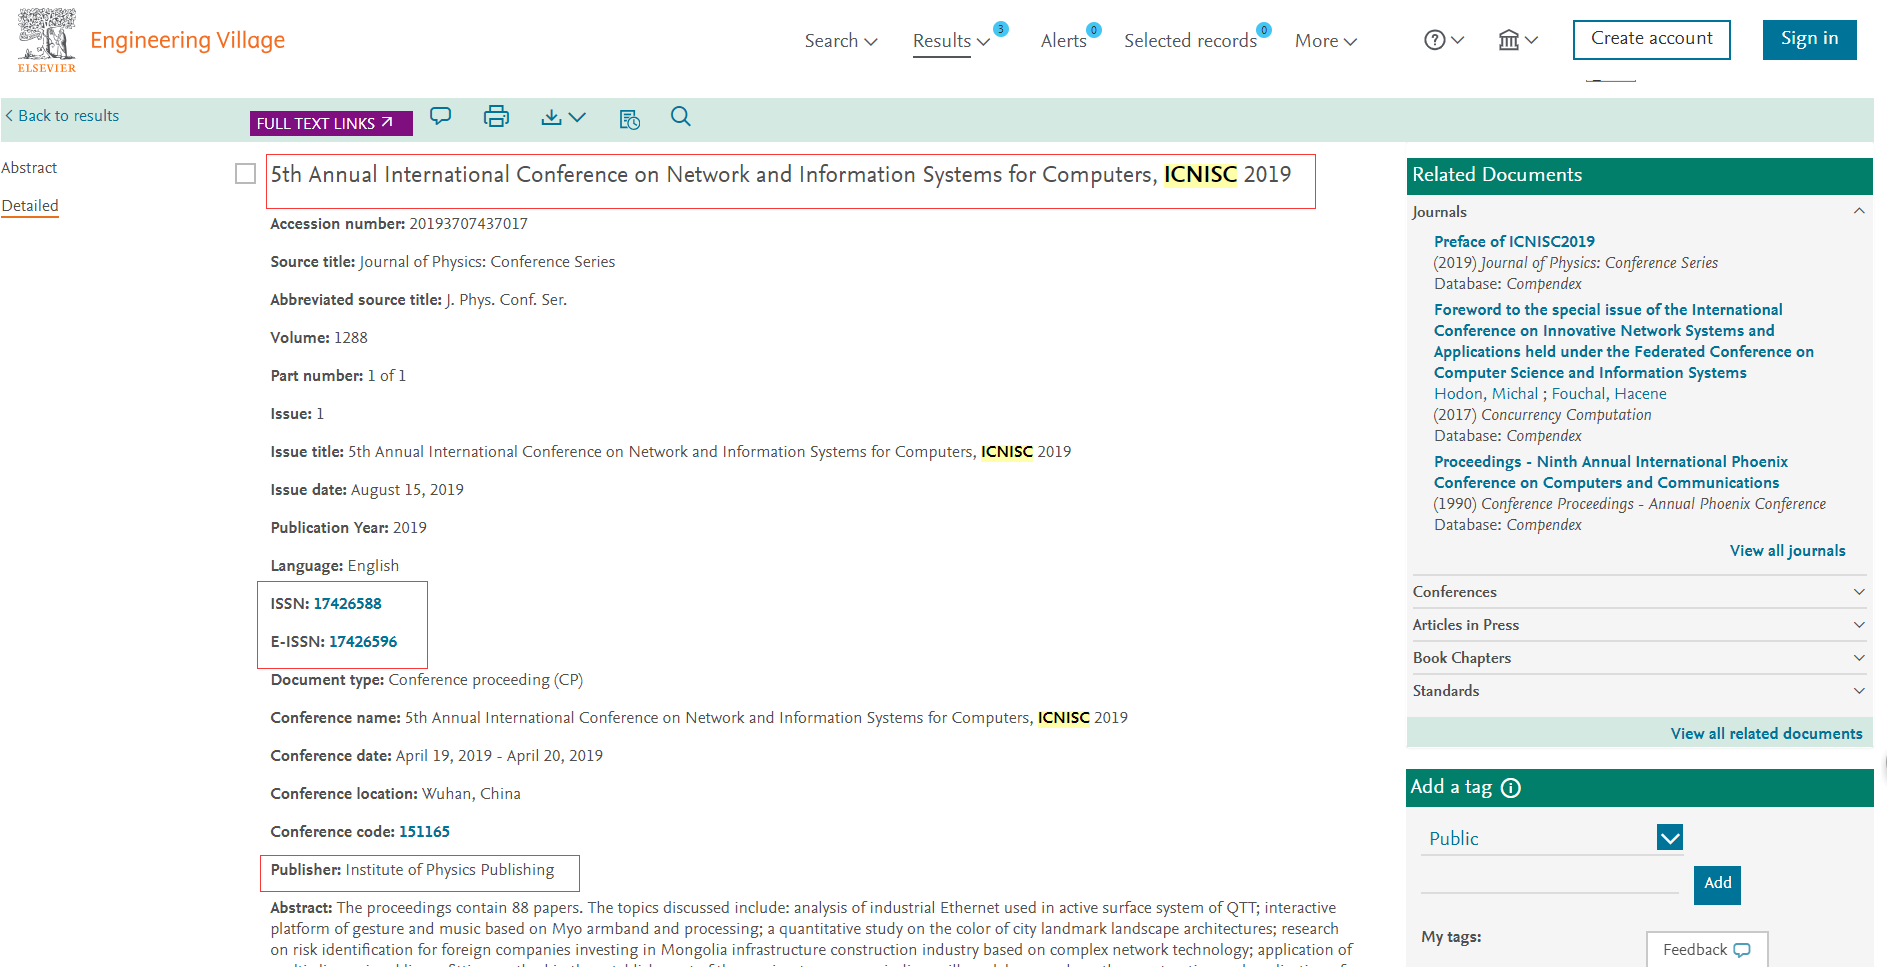The image size is (1887, 967).
Task: Click the tag name input field
Action: coord(1549,879)
